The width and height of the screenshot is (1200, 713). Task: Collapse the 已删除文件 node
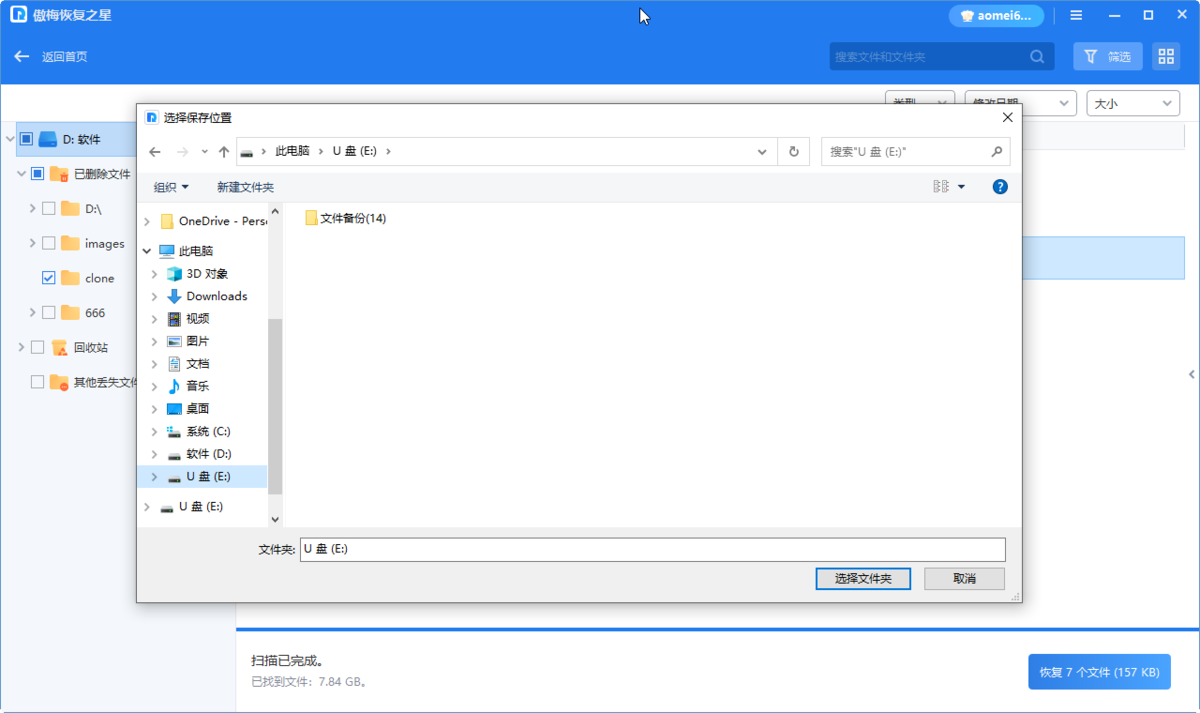(21, 174)
